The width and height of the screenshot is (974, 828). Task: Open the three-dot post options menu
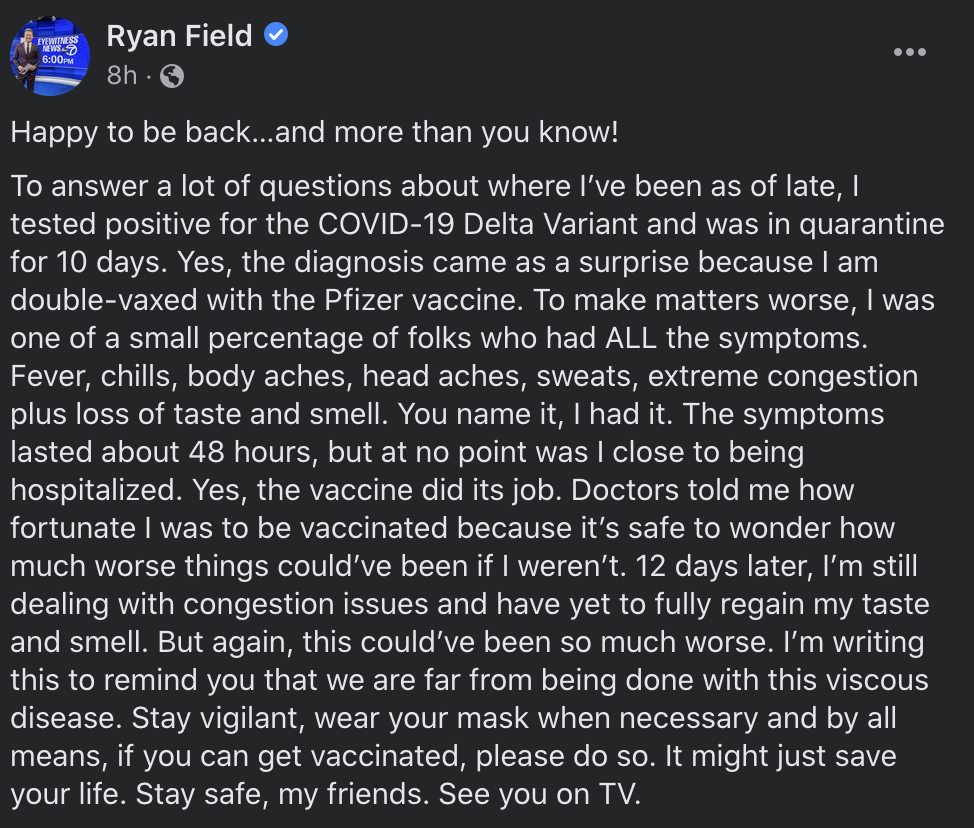click(909, 52)
